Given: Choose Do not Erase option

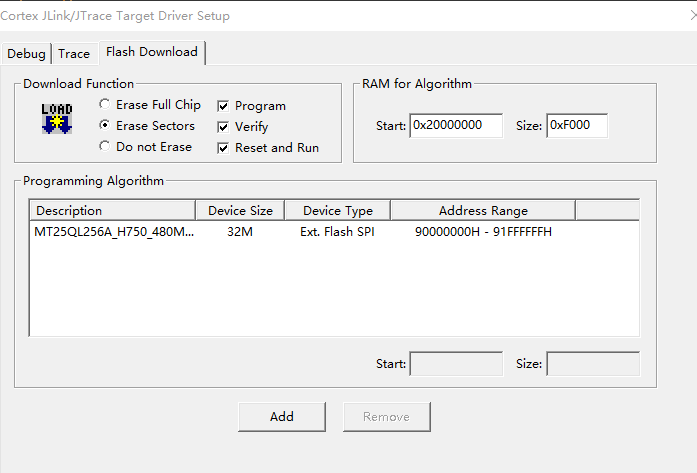Looking at the screenshot, I should pyautogui.click(x=105, y=147).
